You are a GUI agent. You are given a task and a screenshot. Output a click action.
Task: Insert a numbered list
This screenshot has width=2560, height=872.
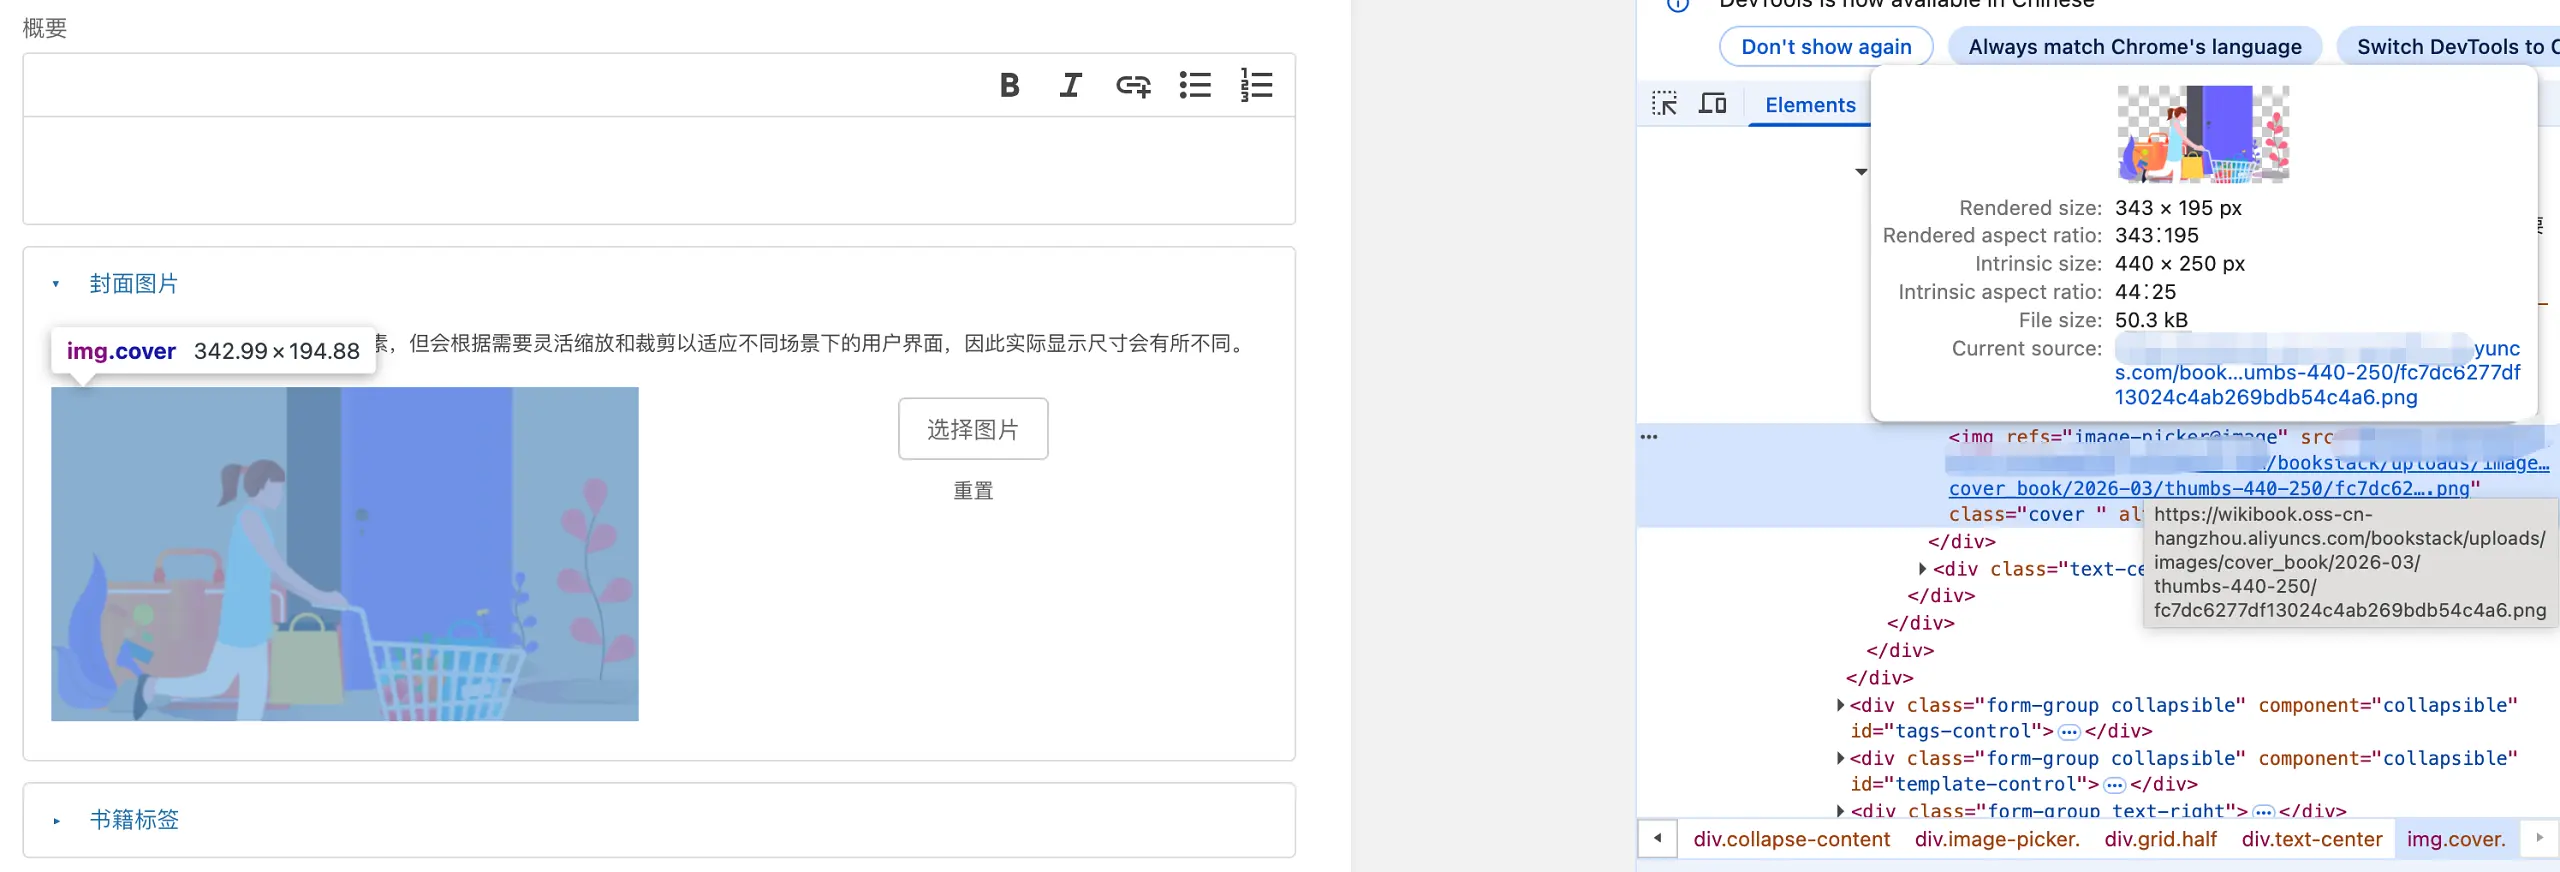click(x=1256, y=86)
